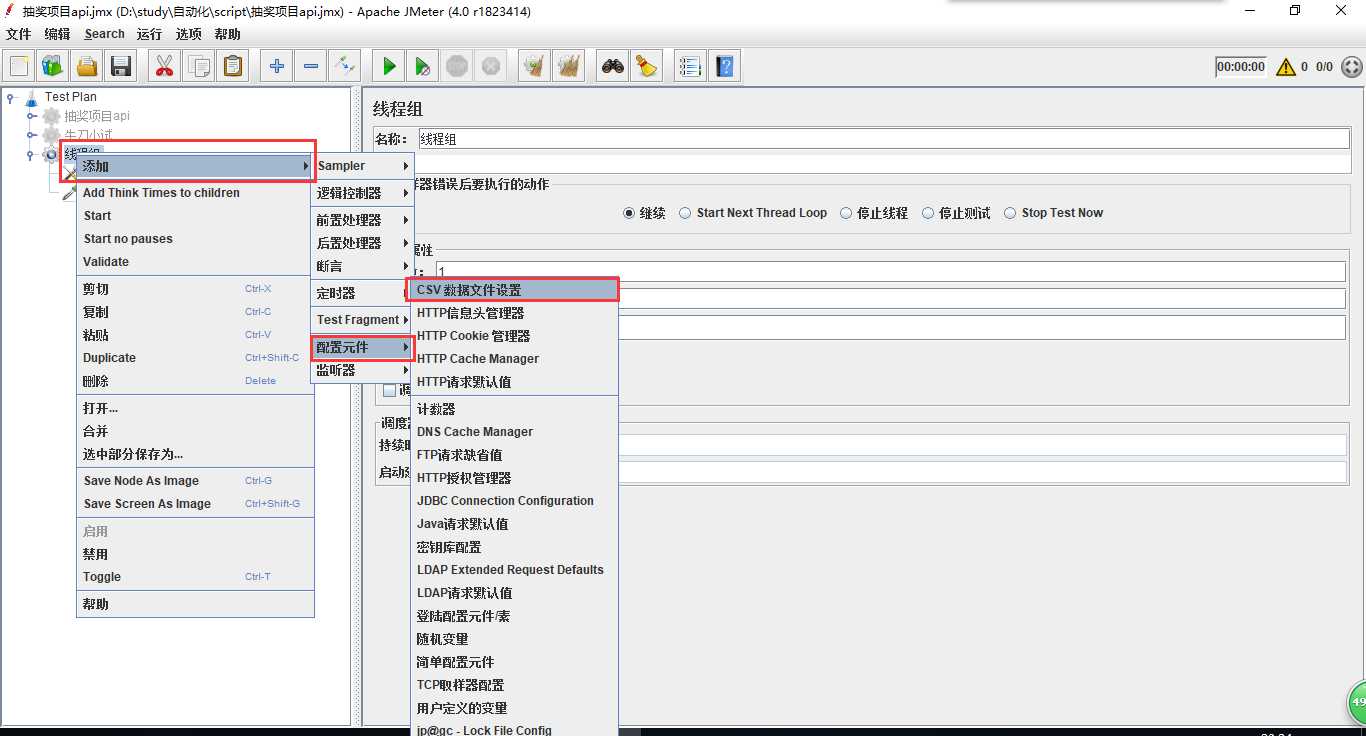Choose 用户定义的变量 menu item
Image resolution: width=1366 pixels, height=736 pixels.
point(514,708)
